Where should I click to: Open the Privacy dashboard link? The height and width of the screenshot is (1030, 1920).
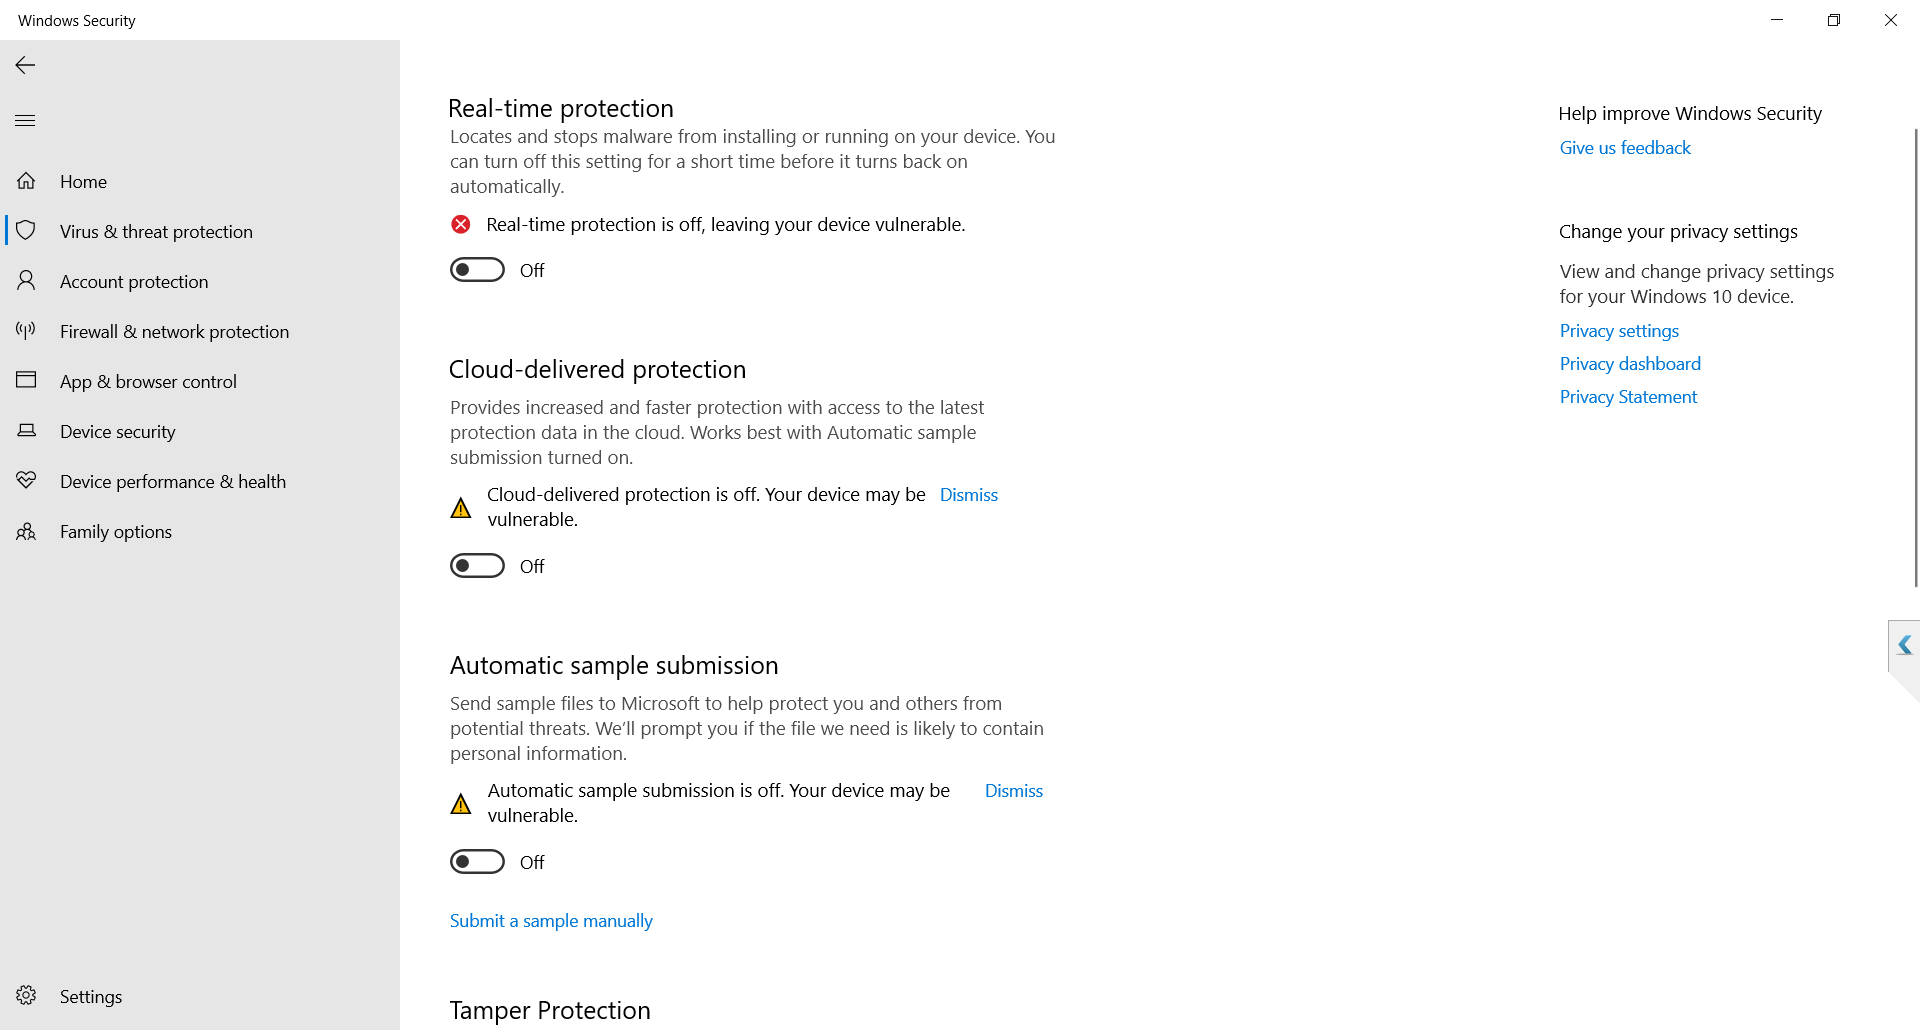pyautogui.click(x=1630, y=364)
